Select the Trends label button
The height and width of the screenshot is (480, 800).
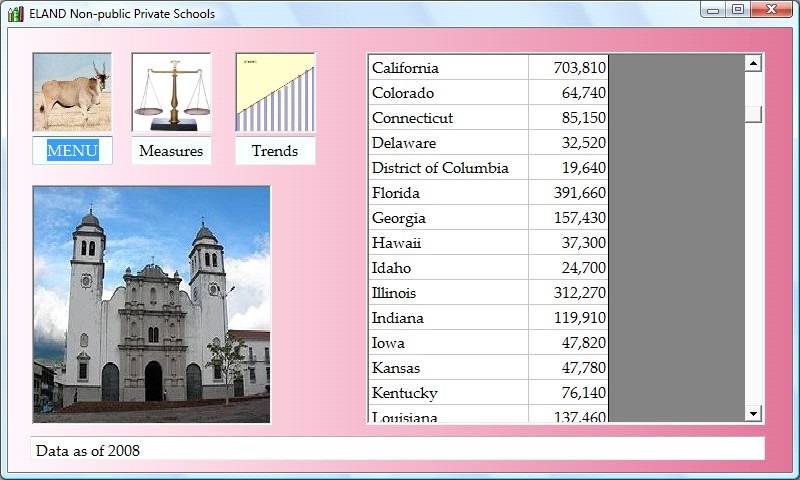[x=275, y=151]
